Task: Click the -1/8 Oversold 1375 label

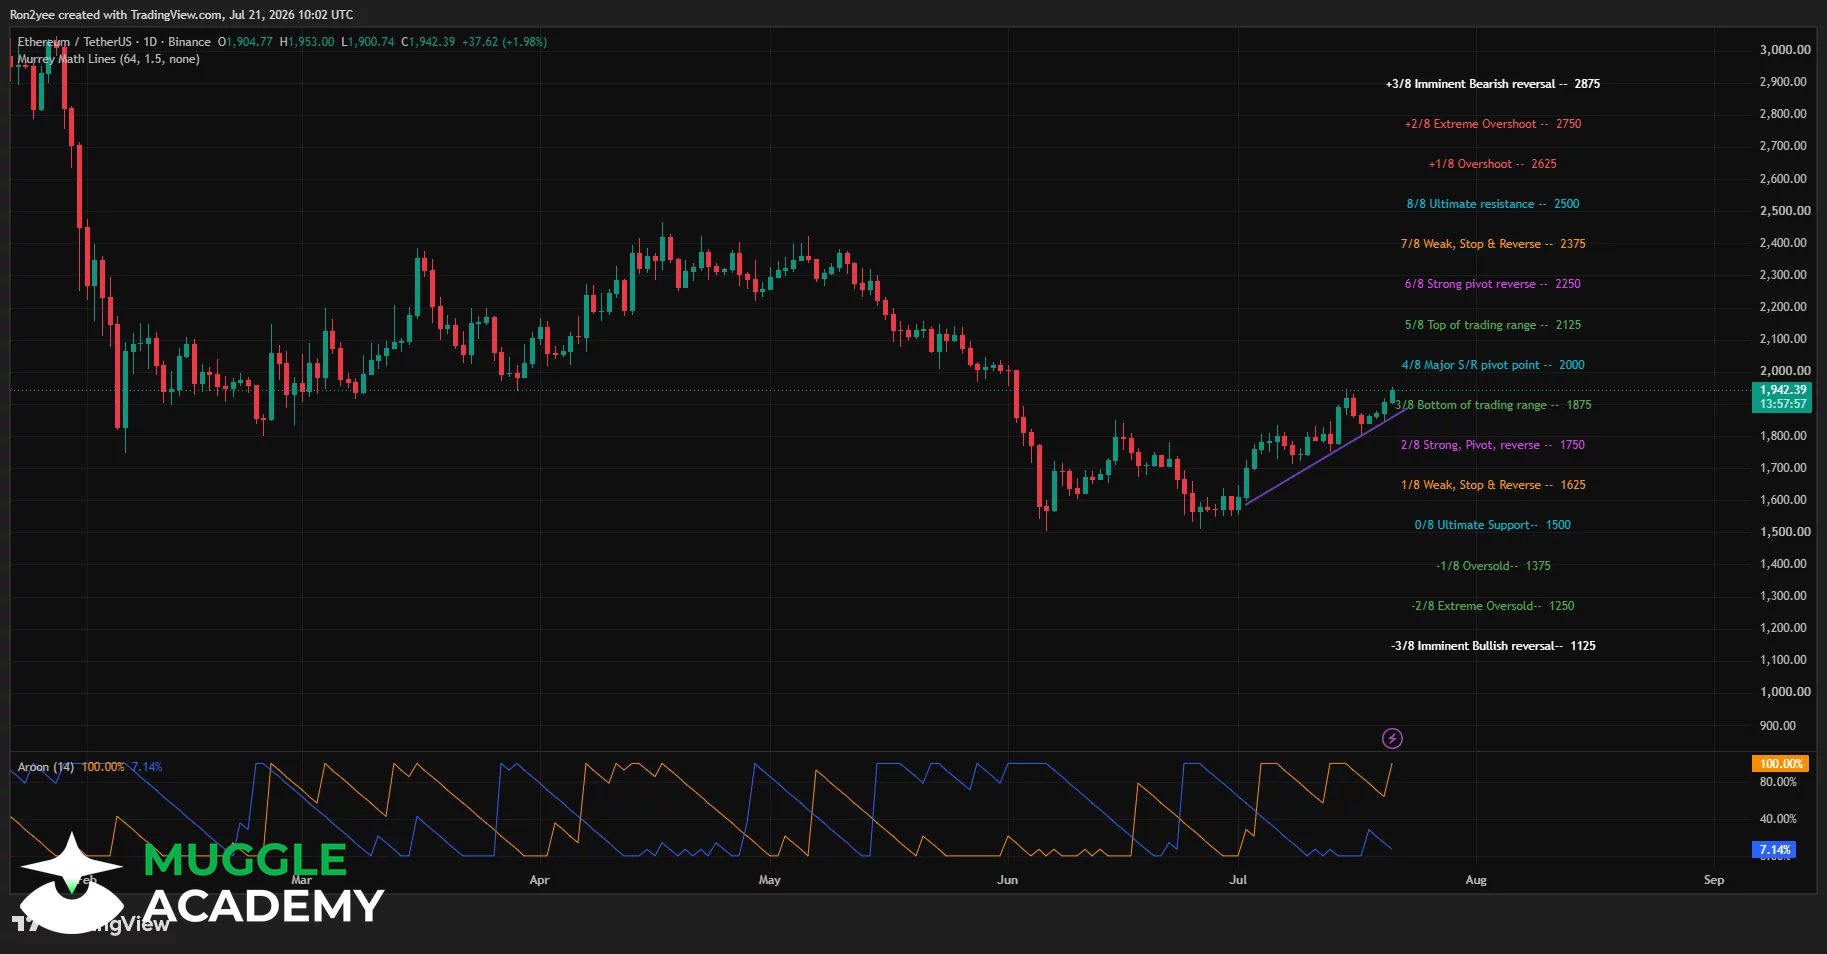Action: point(1493,566)
